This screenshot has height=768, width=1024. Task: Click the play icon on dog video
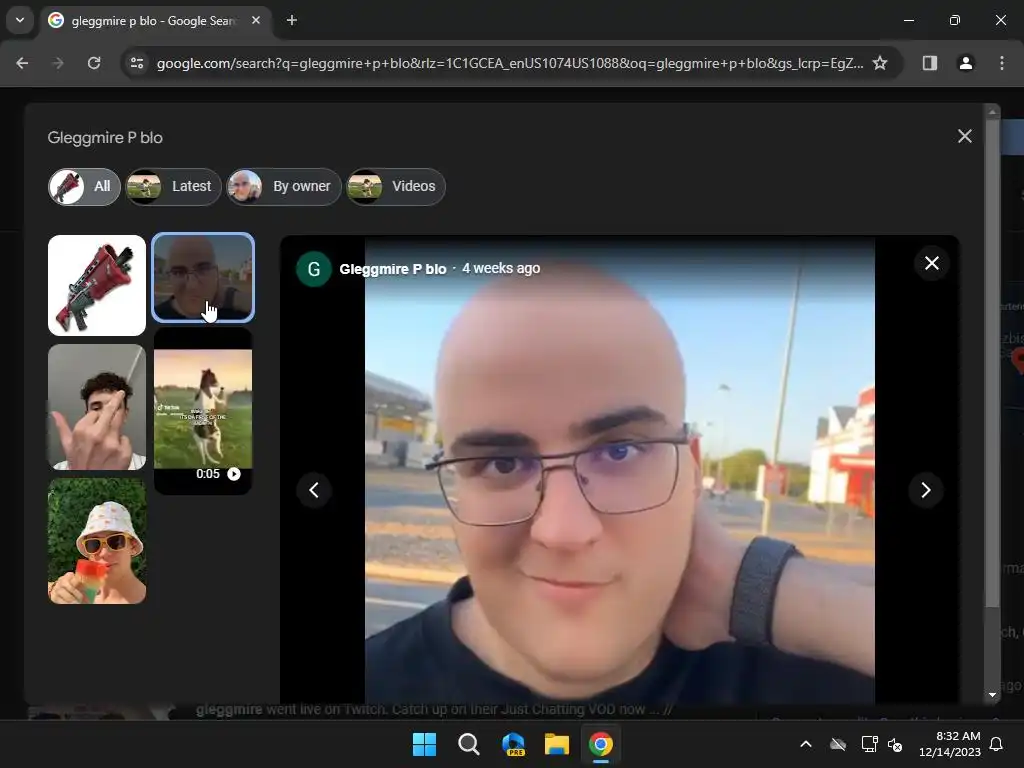[234, 474]
